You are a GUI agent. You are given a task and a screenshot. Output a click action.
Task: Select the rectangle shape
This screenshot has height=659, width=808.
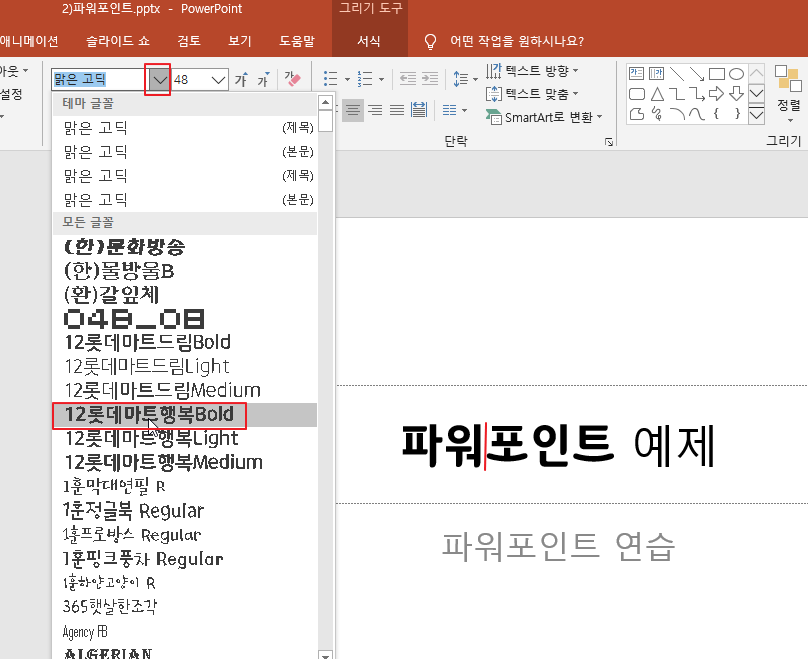click(x=717, y=74)
